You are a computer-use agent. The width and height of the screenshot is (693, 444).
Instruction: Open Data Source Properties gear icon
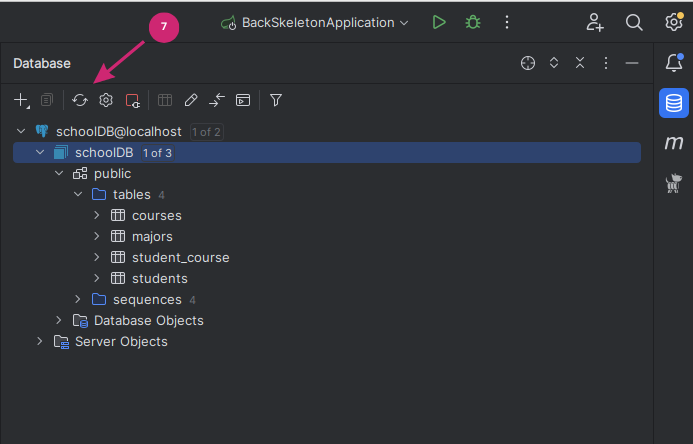click(106, 100)
